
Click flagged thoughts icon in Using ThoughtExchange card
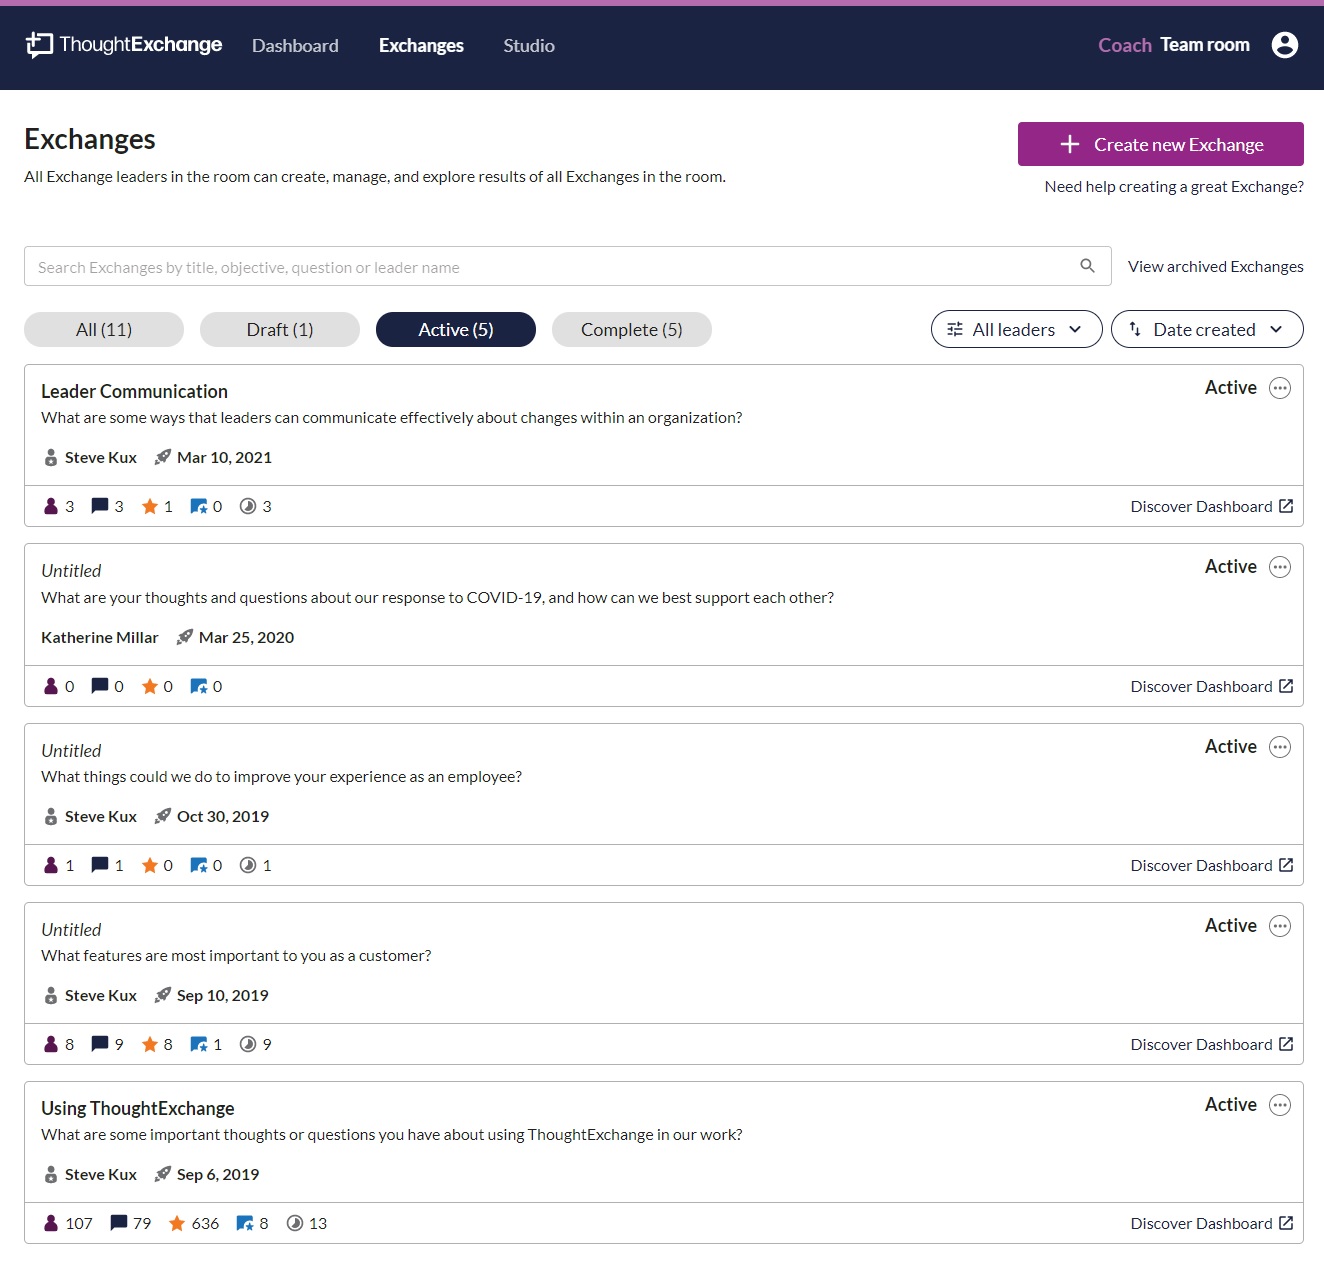pyautogui.click(x=245, y=1223)
